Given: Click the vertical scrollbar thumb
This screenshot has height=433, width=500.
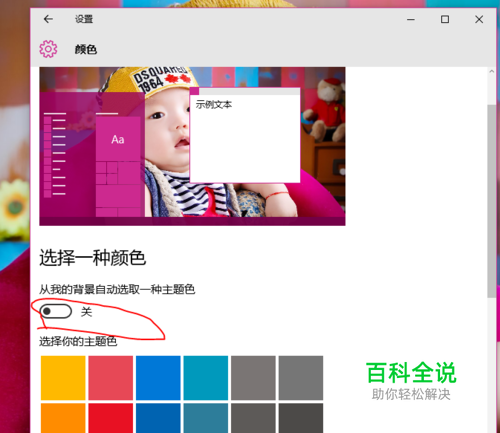Looking at the screenshot, I should click(491, 201).
